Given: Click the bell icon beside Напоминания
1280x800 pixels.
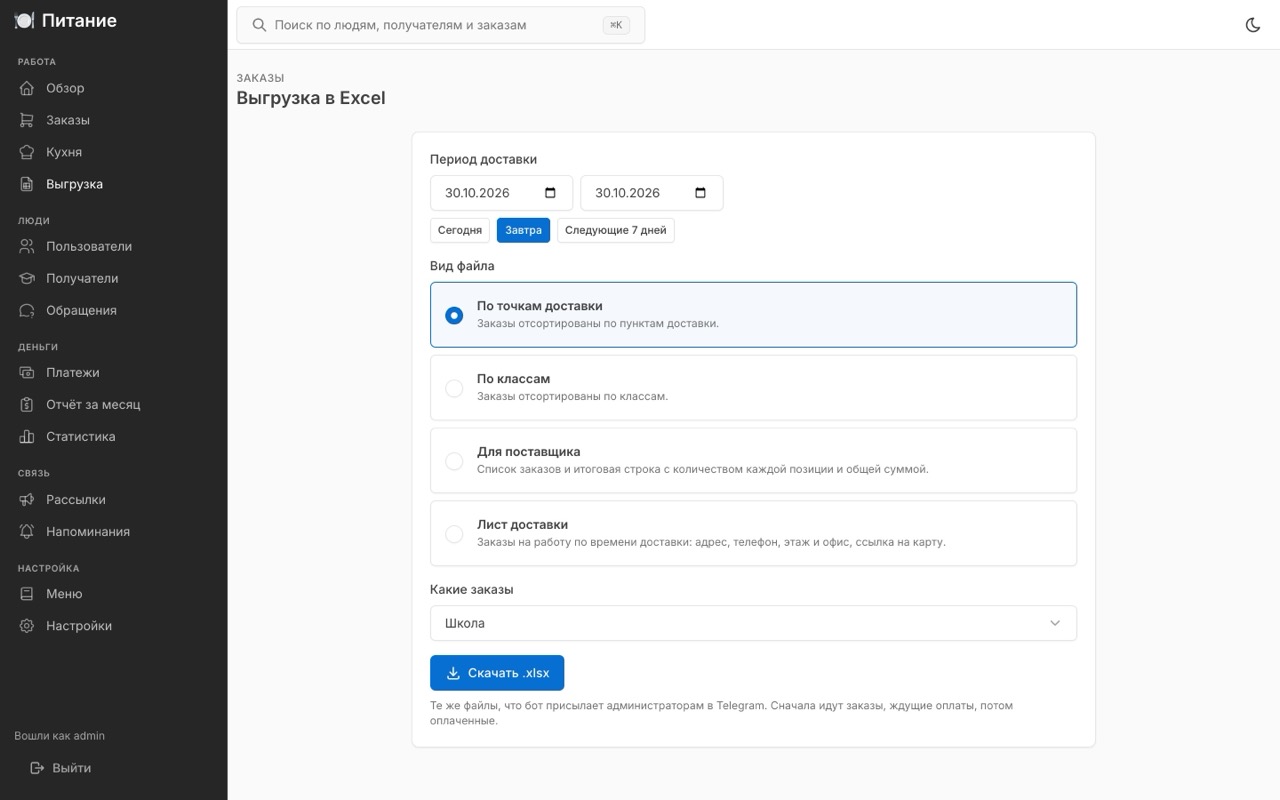Looking at the screenshot, I should click(x=27, y=531).
